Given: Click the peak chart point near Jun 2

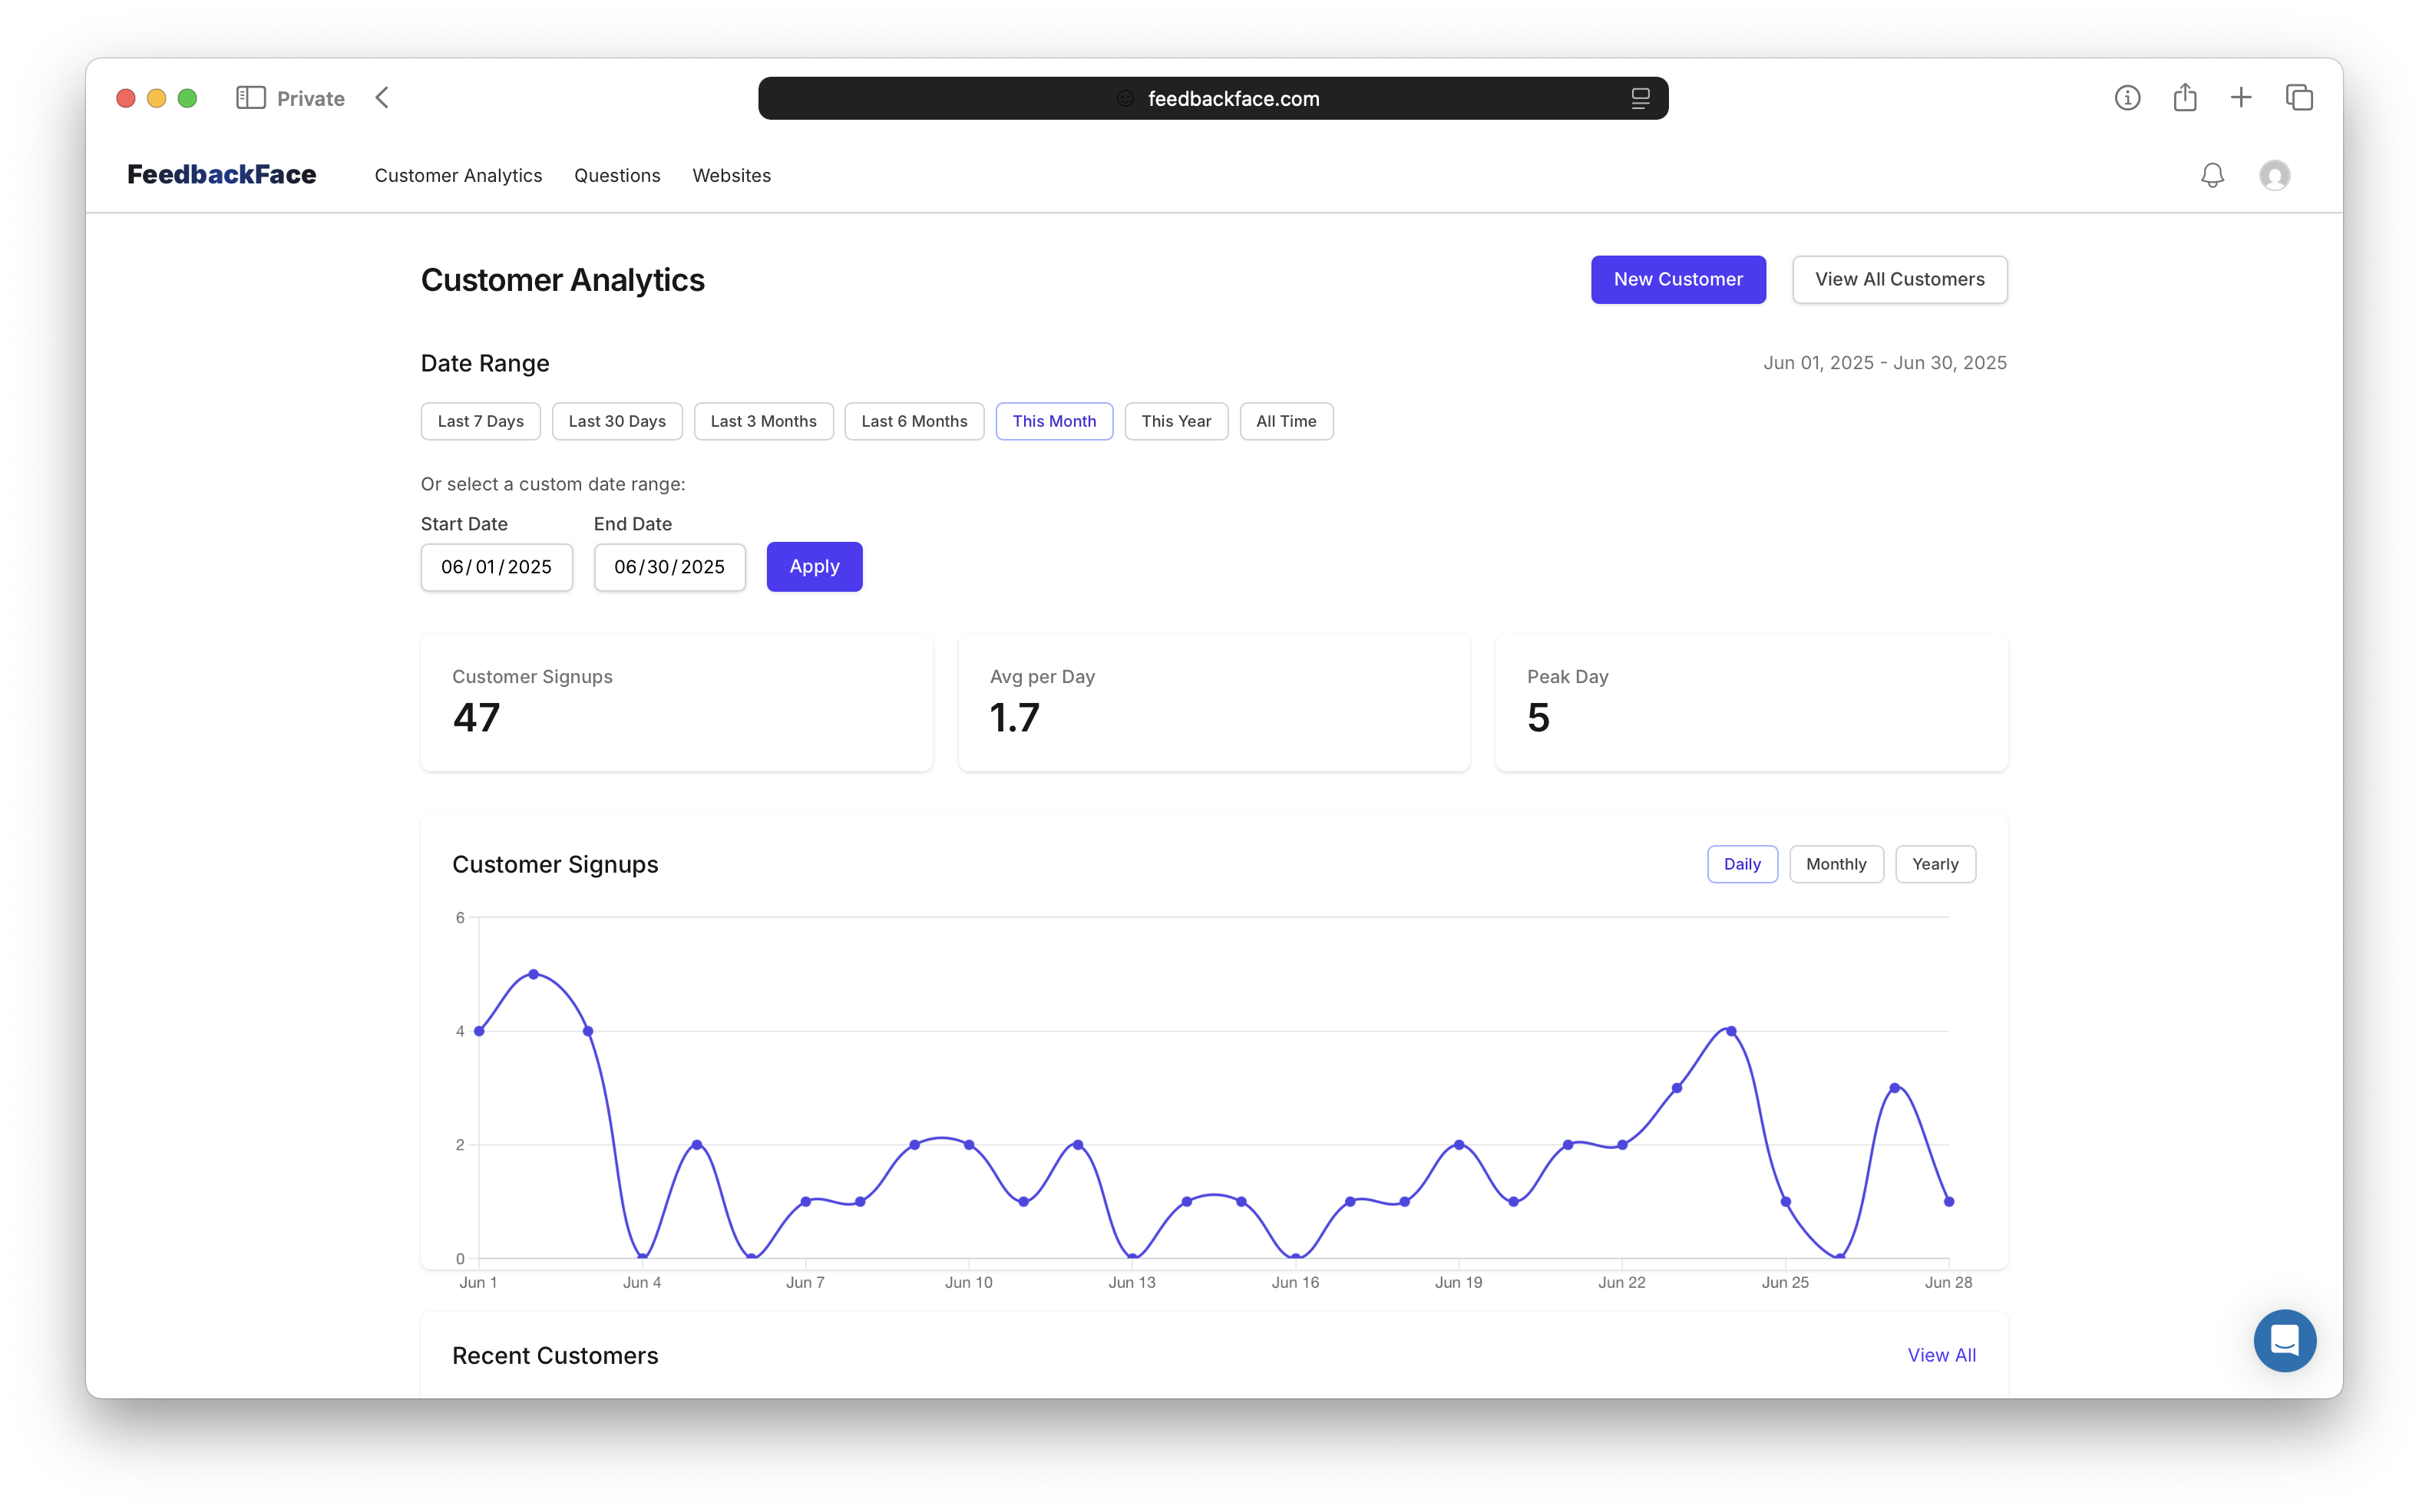Looking at the screenshot, I should tap(533, 974).
